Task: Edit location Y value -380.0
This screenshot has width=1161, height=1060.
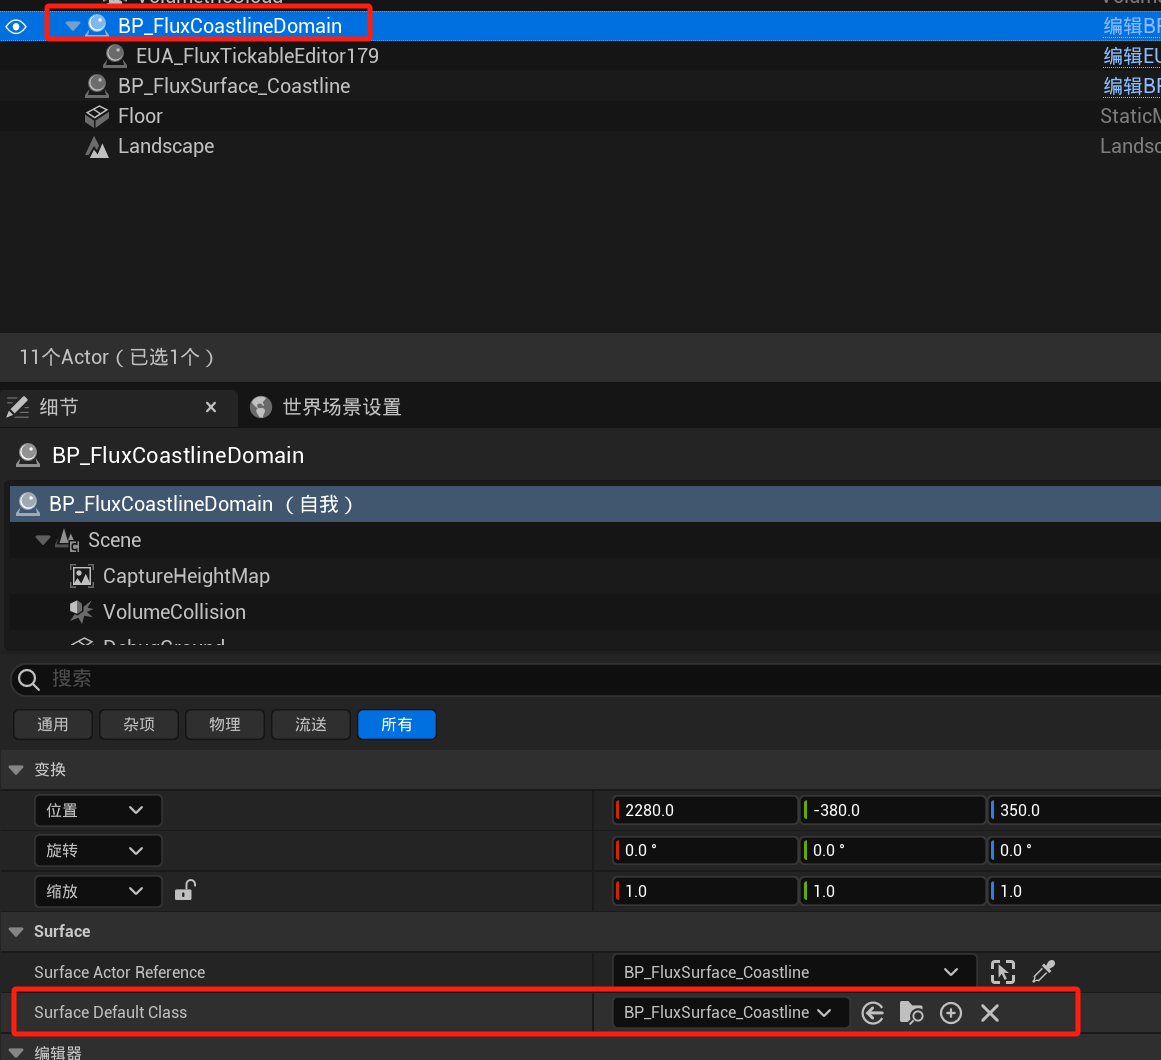Action: click(x=894, y=811)
